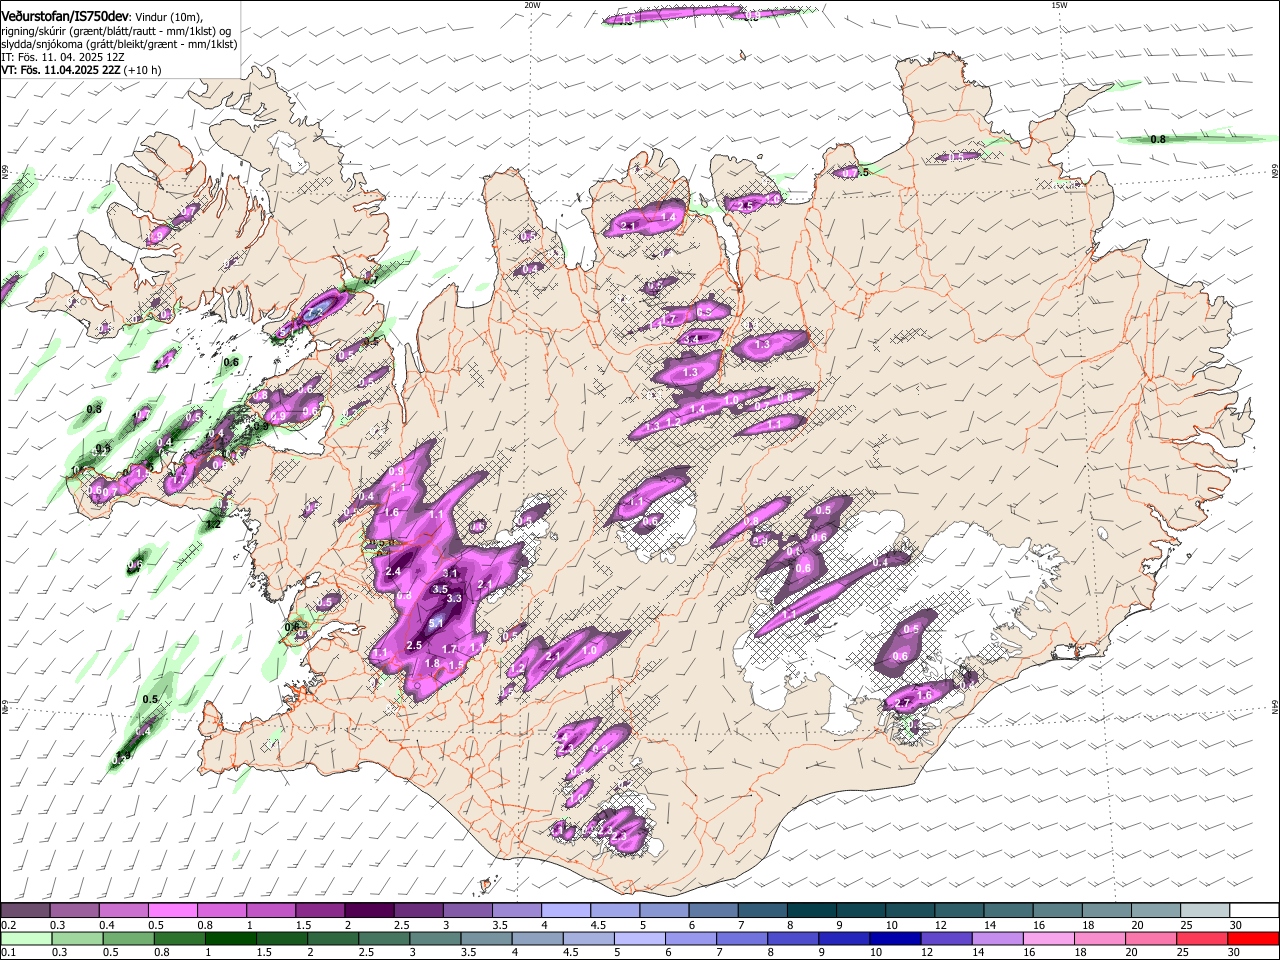1280x960 pixels.
Task: Select the "rigning/skúrir" legend description line
Action: [x=118, y=30]
